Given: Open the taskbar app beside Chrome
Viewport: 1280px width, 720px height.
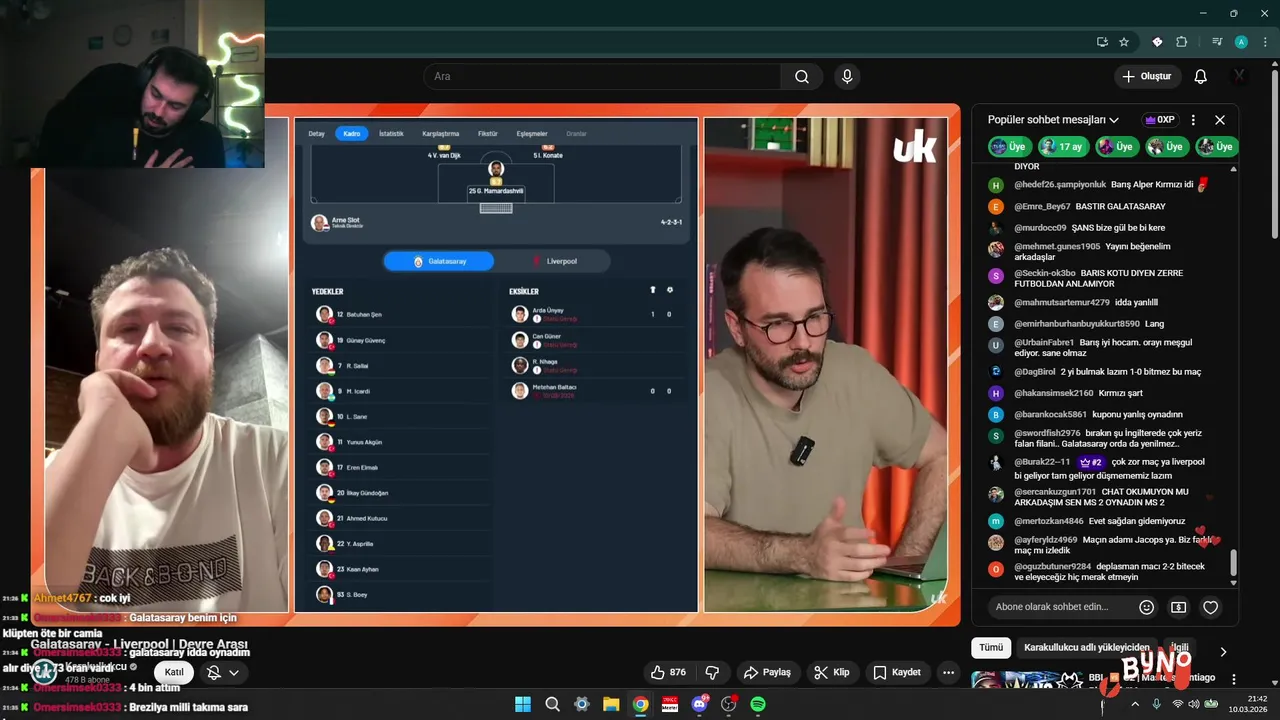Looking at the screenshot, I should click(x=669, y=704).
